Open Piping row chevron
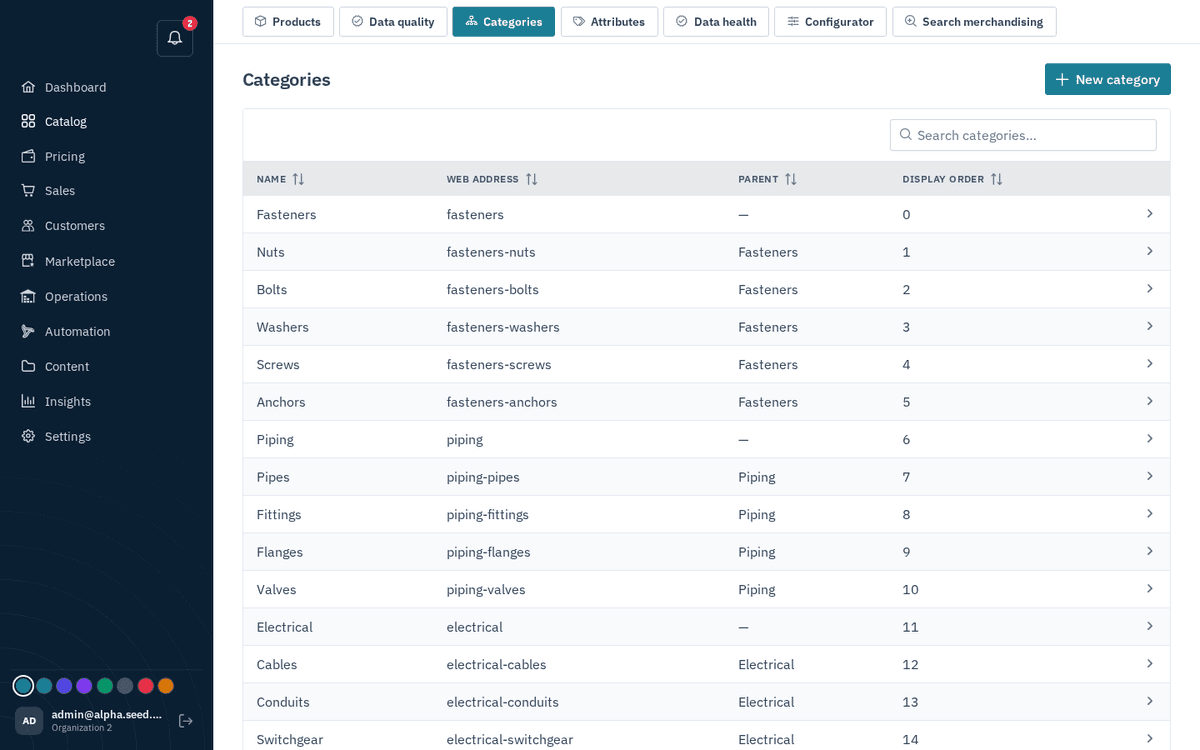The height and width of the screenshot is (750, 1200). (1150, 439)
